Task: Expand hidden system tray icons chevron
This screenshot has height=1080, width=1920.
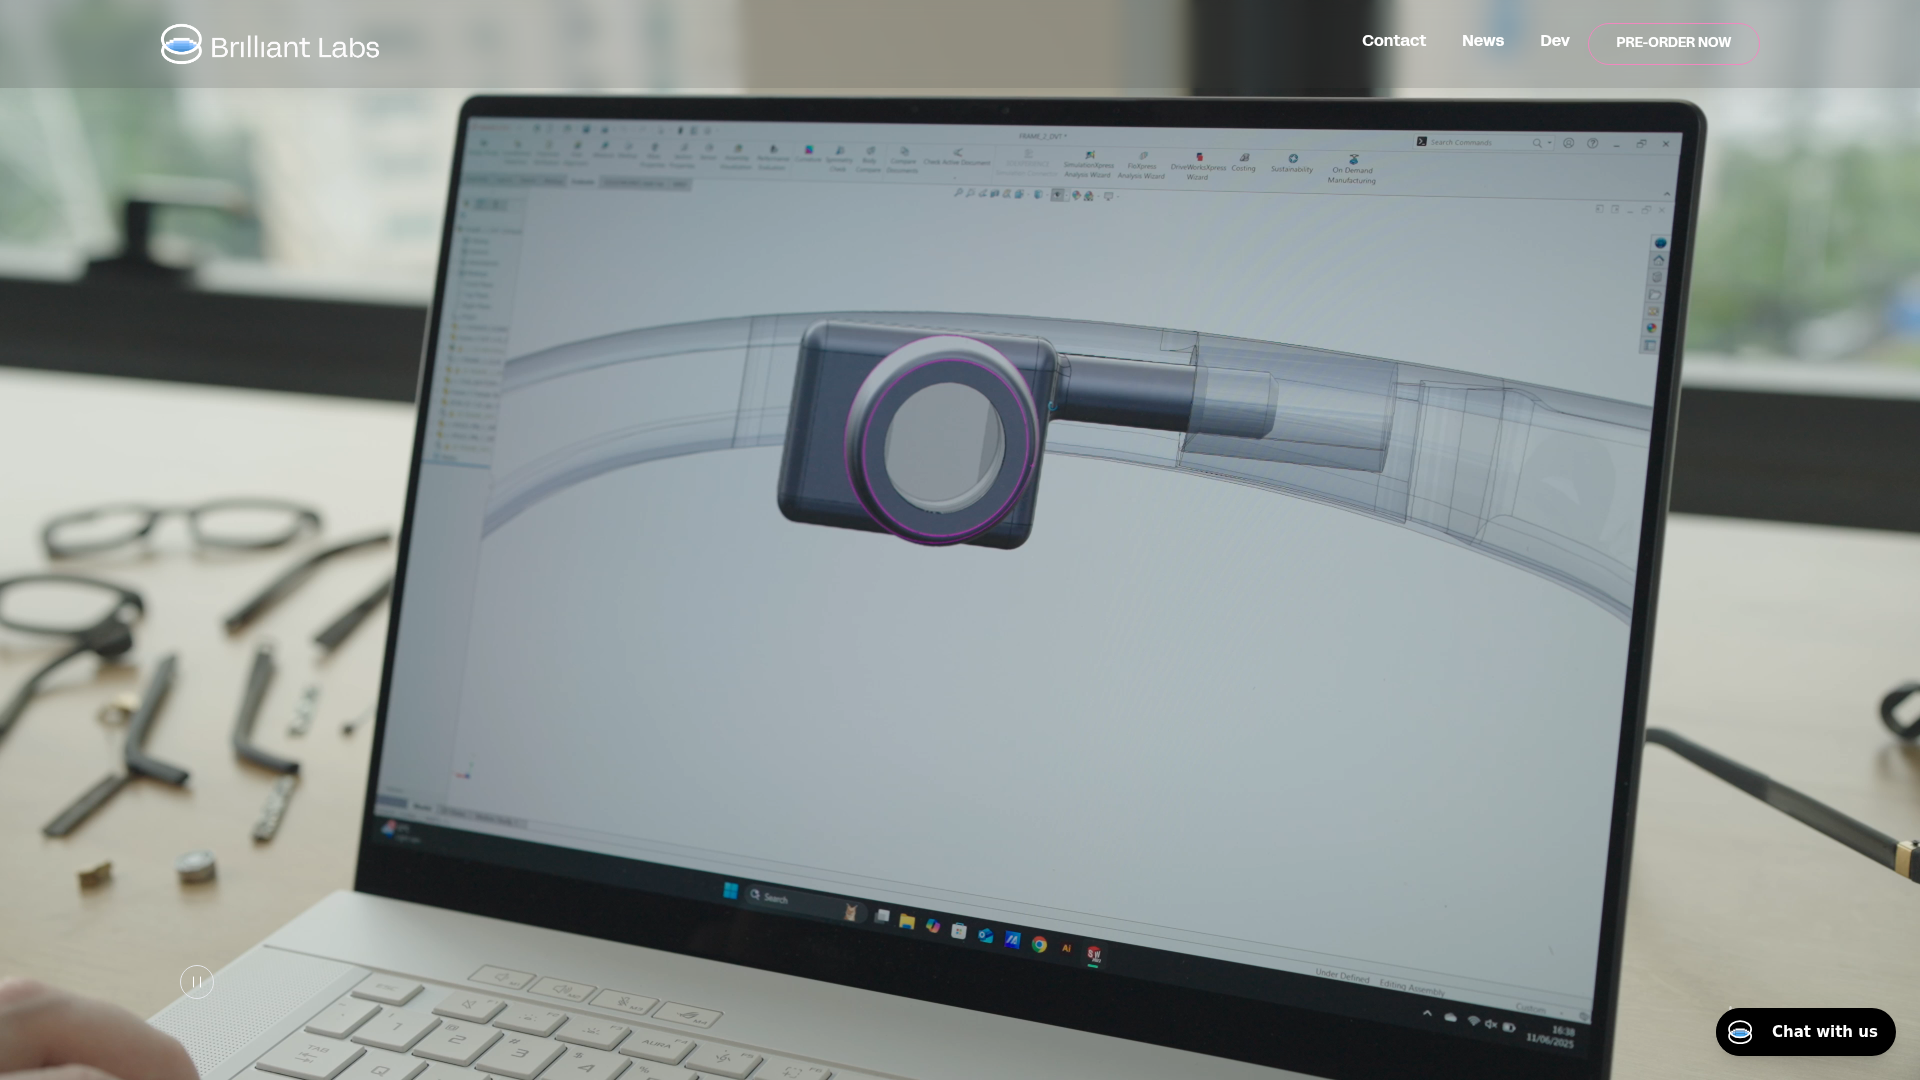Action: coord(1427,1013)
